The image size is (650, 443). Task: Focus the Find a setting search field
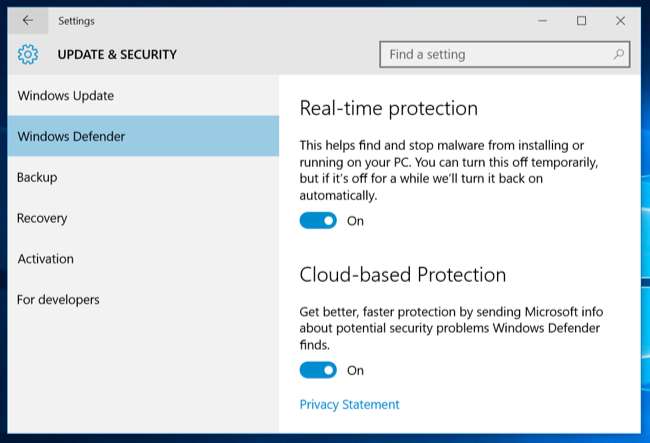point(495,54)
